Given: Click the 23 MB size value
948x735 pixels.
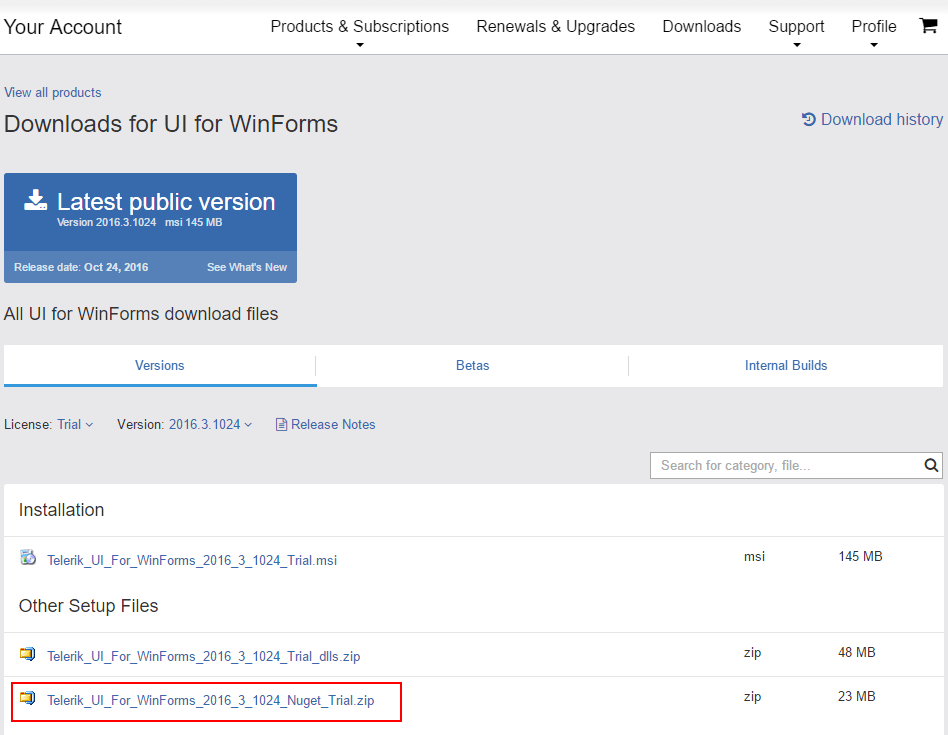Looking at the screenshot, I should pyautogui.click(x=856, y=696).
